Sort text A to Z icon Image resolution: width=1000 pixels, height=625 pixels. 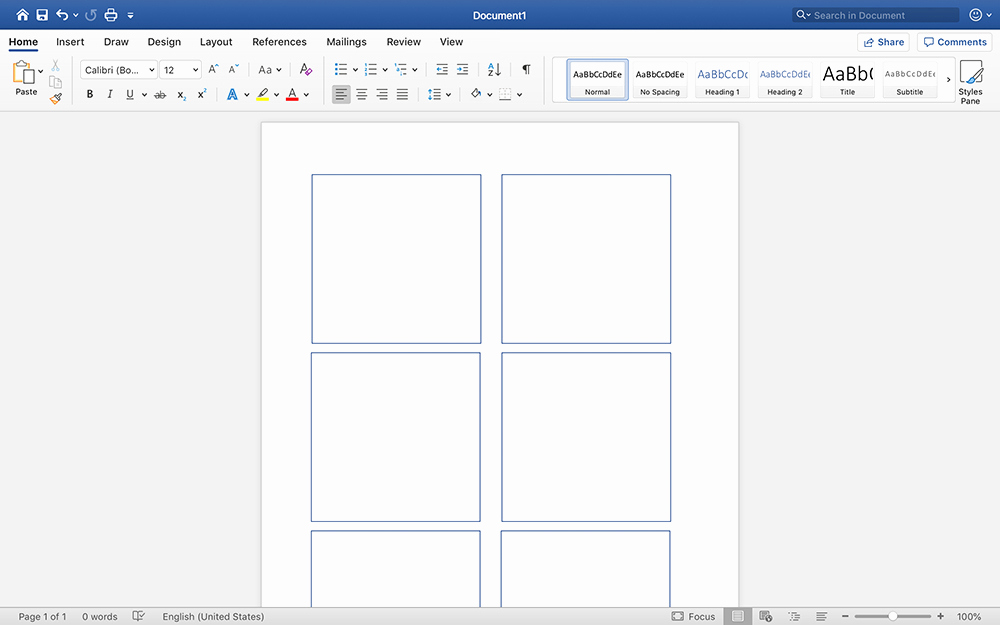tap(494, 69)
